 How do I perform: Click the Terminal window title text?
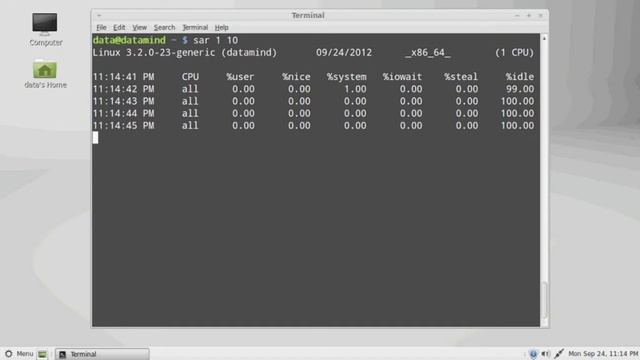(308, 16)
